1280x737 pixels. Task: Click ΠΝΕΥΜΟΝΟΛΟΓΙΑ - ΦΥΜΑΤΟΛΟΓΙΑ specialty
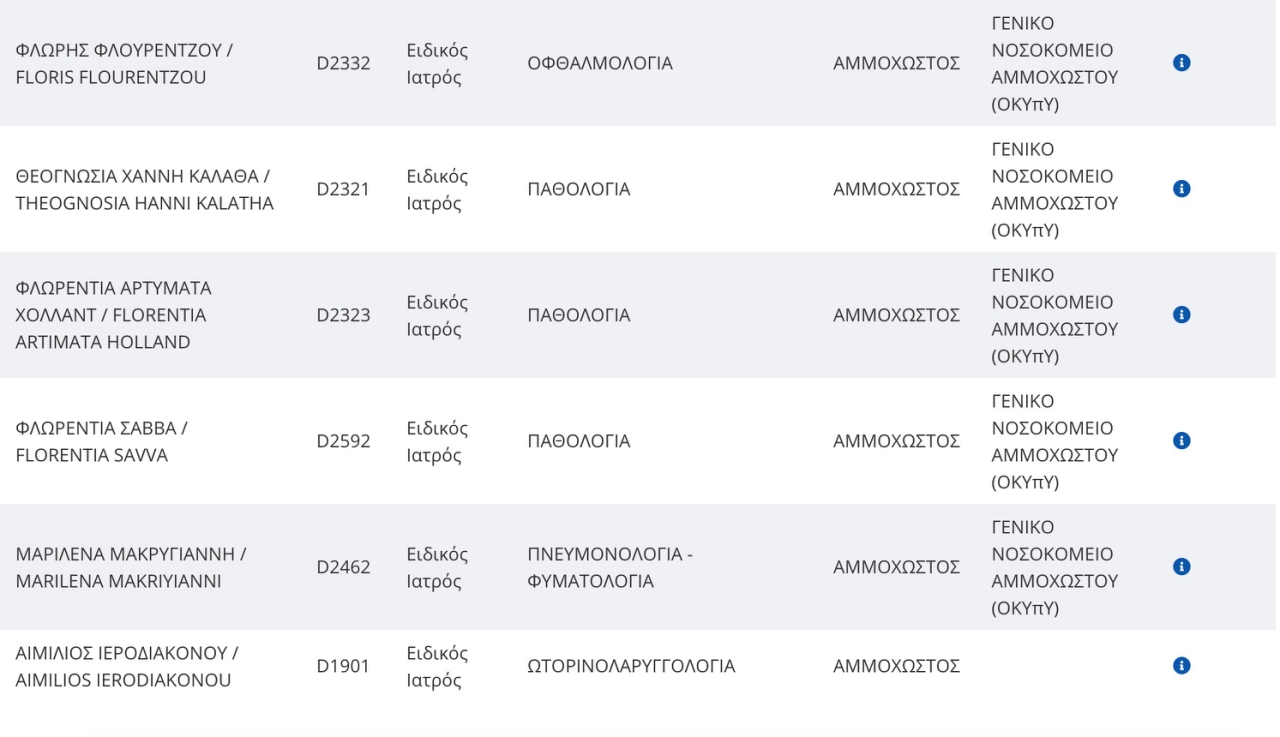pyautogui.click(x=610, y=567)
